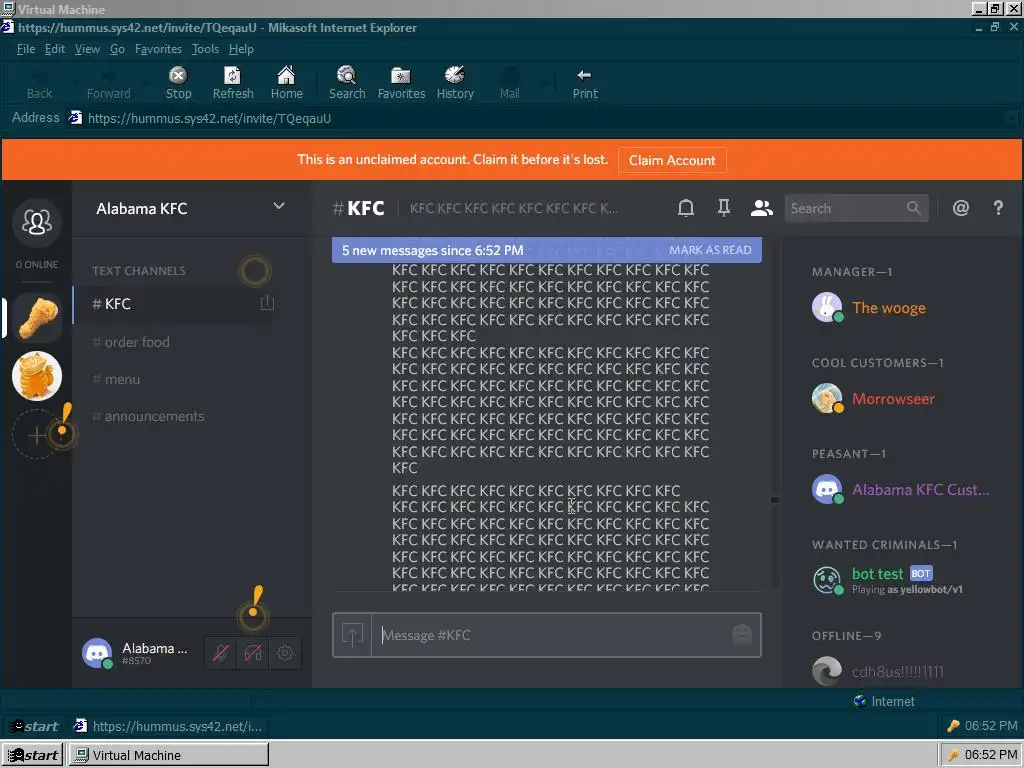1024x768 pixels.
Task: Toggle the member list icon
Action: (x=761, y=208)
